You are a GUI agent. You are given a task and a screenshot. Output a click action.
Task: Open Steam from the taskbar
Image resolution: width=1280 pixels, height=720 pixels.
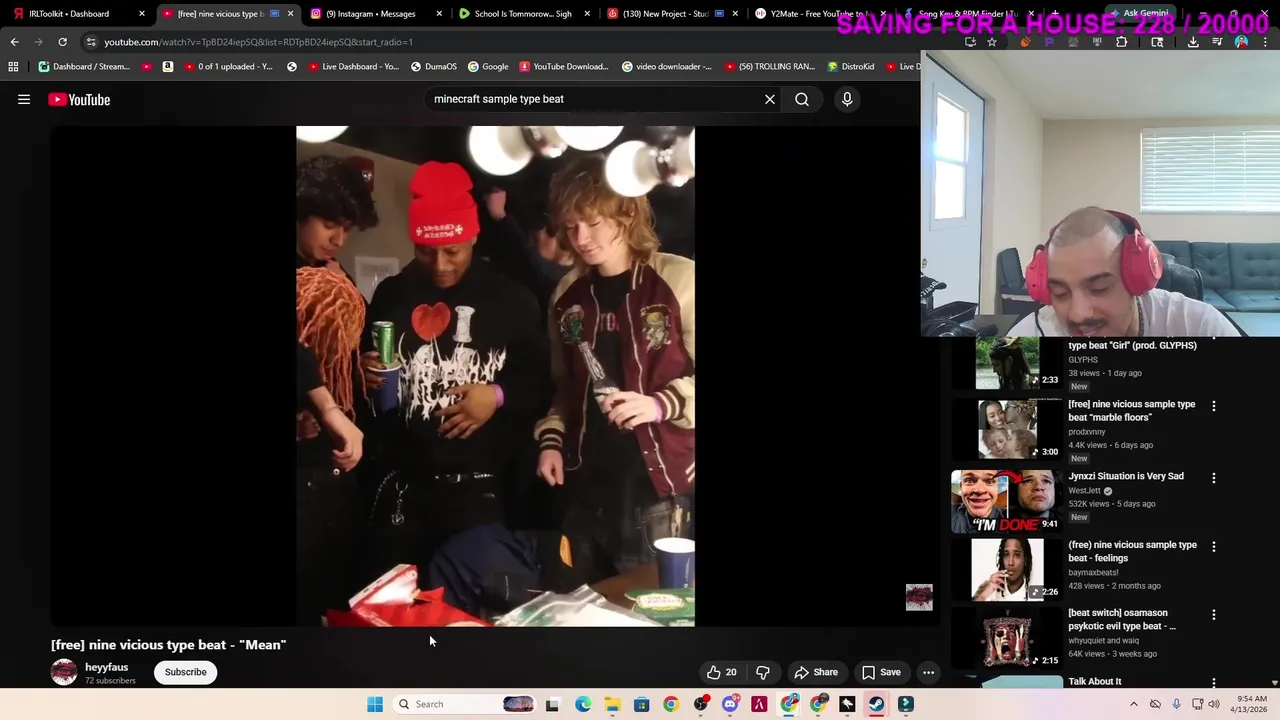coord(876,704)
